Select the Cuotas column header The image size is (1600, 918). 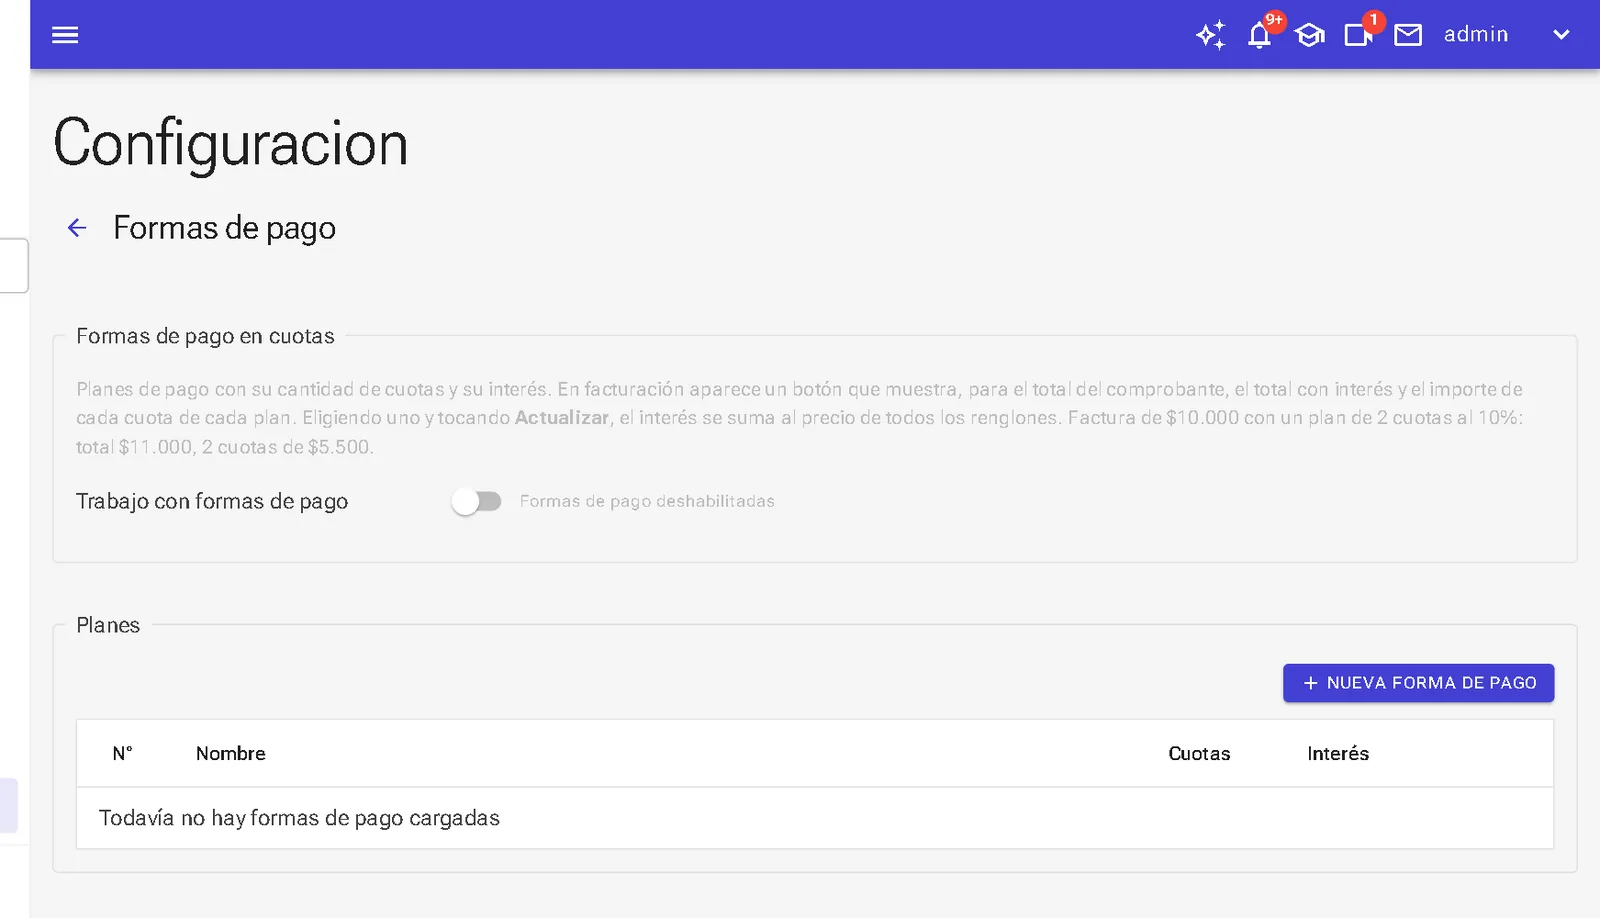pyautogui.click(x=1199, y=754)
